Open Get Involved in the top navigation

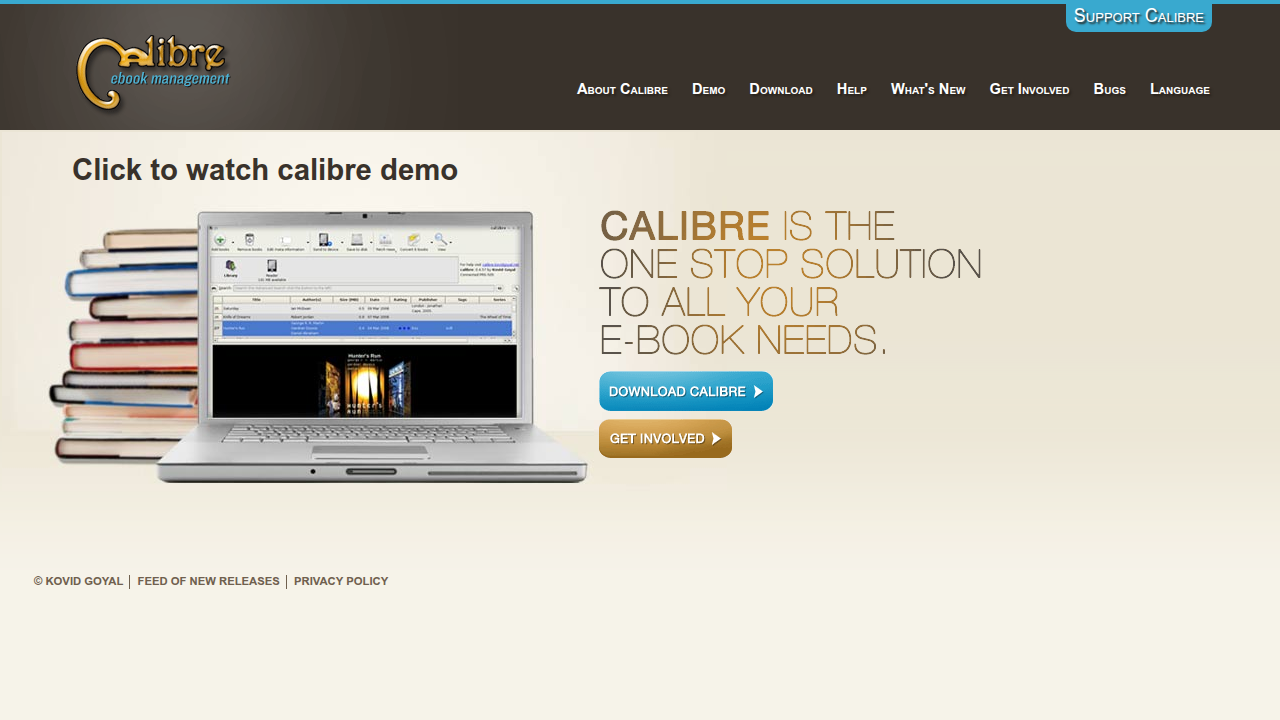pyautogui.click(x=1029, y=89)
